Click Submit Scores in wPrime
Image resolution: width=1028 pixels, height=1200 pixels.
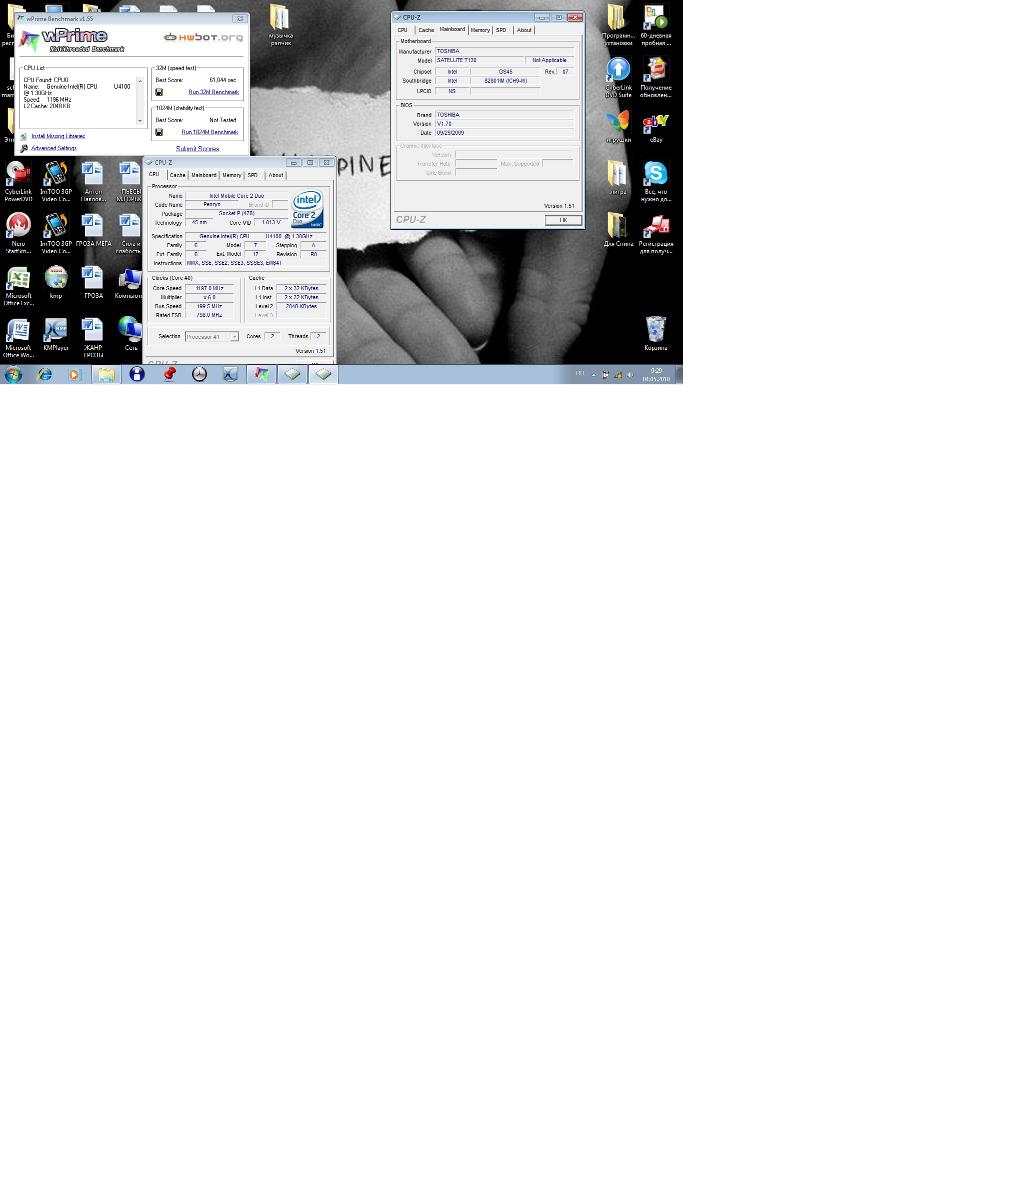point(198,149)
